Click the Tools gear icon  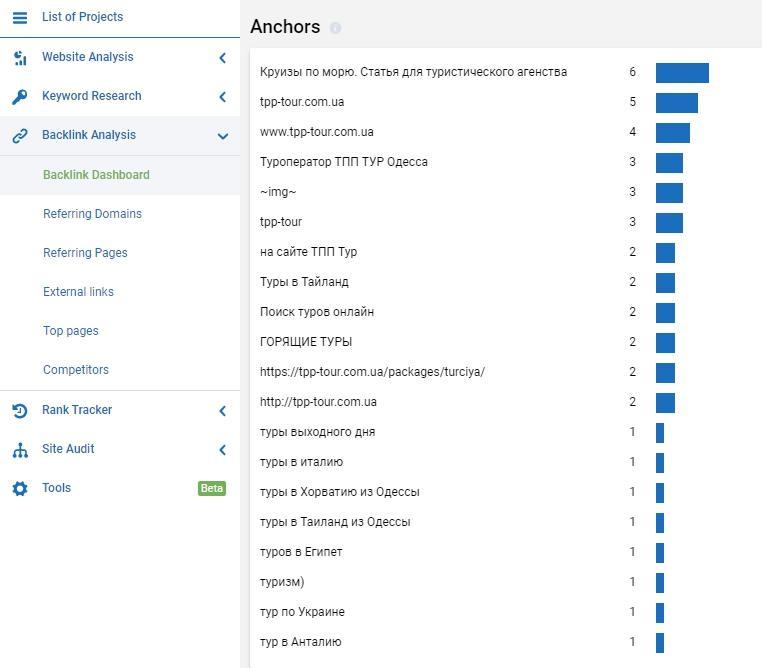(x=20, y=488)
